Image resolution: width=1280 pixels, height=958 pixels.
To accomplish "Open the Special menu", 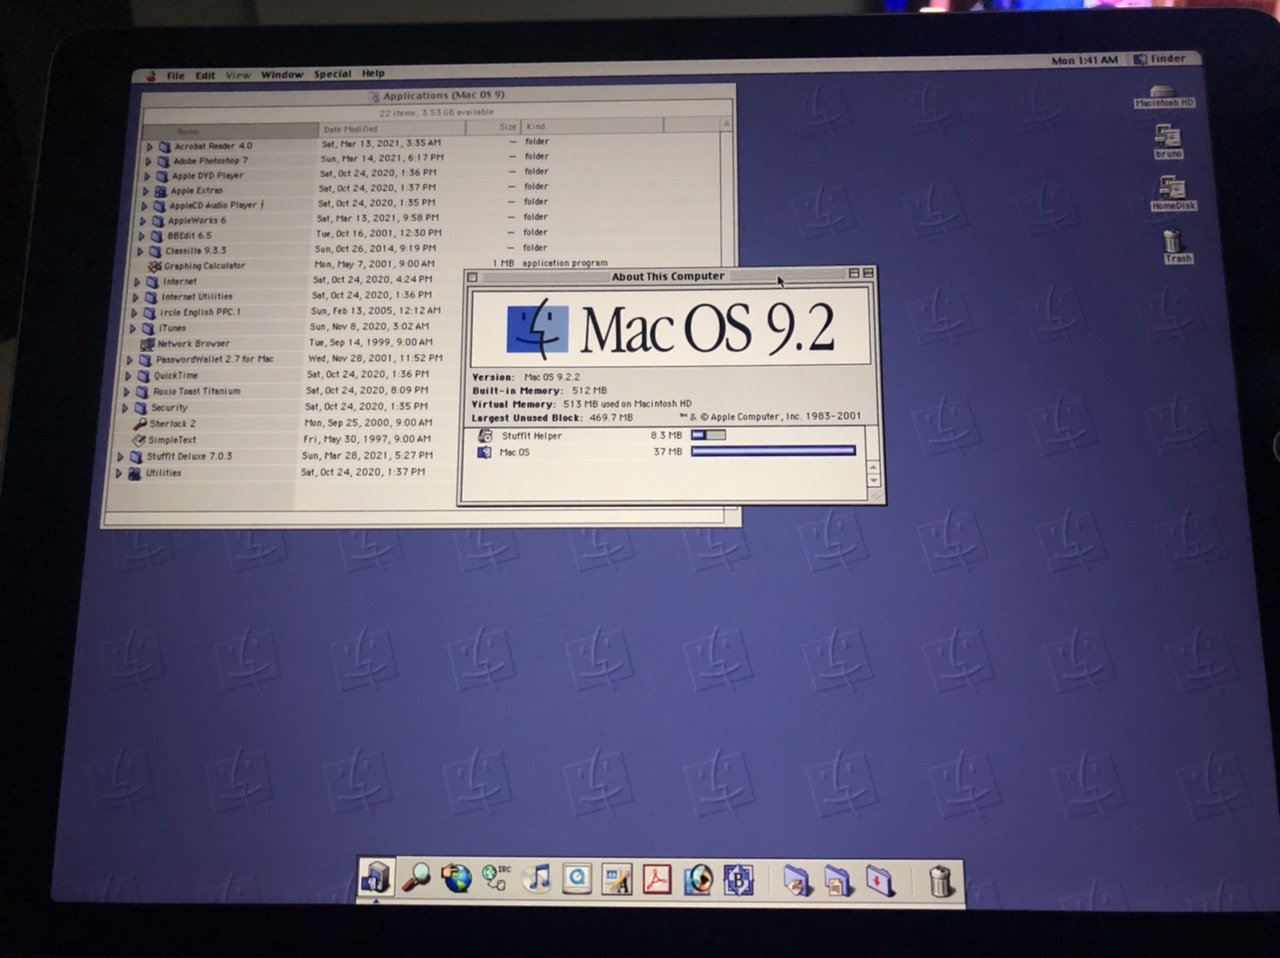I will coord(332,74).
